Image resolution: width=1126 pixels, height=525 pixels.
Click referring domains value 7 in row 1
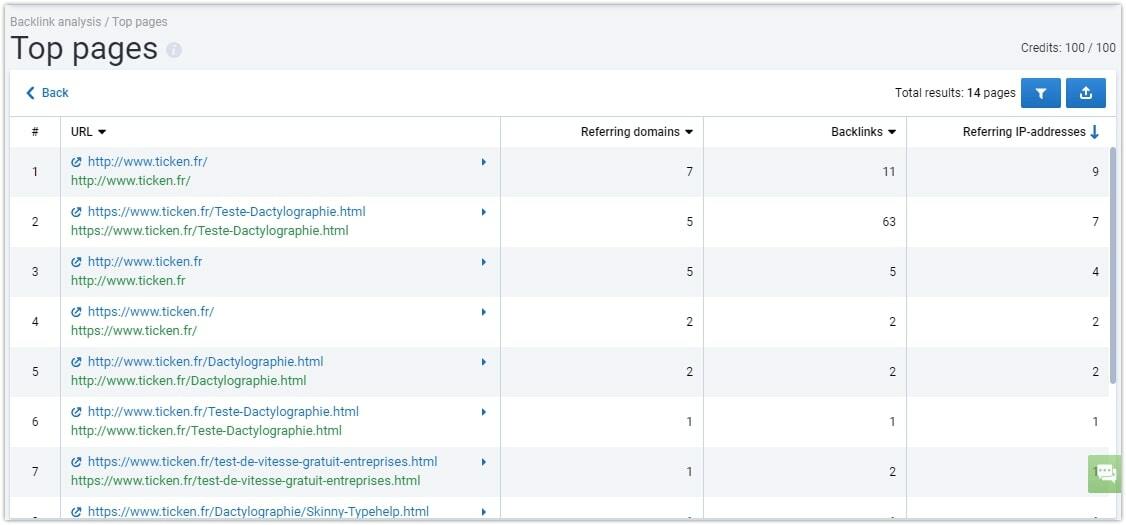coord(689,172)
